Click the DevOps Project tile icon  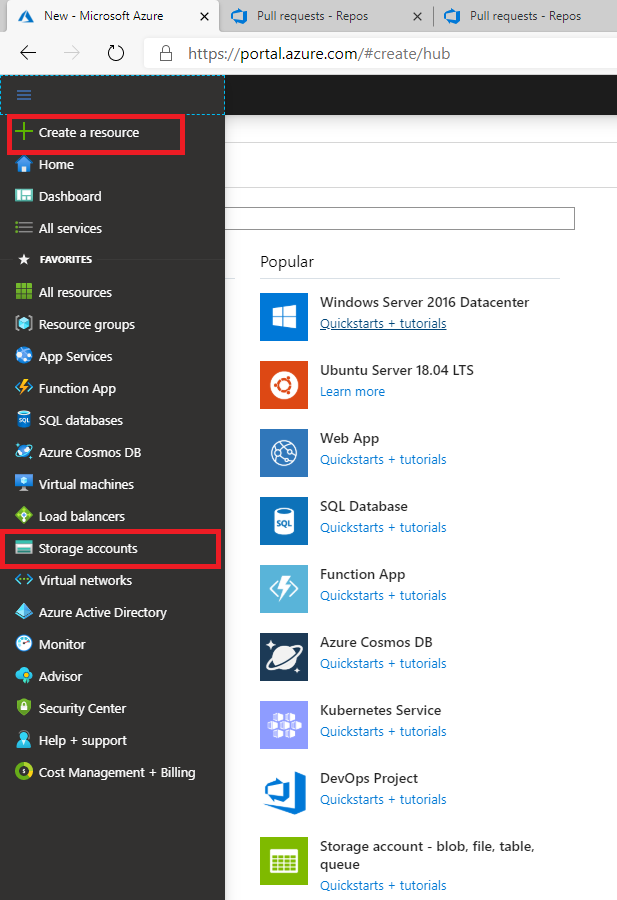pyautogui.click(x=284, y=793)
